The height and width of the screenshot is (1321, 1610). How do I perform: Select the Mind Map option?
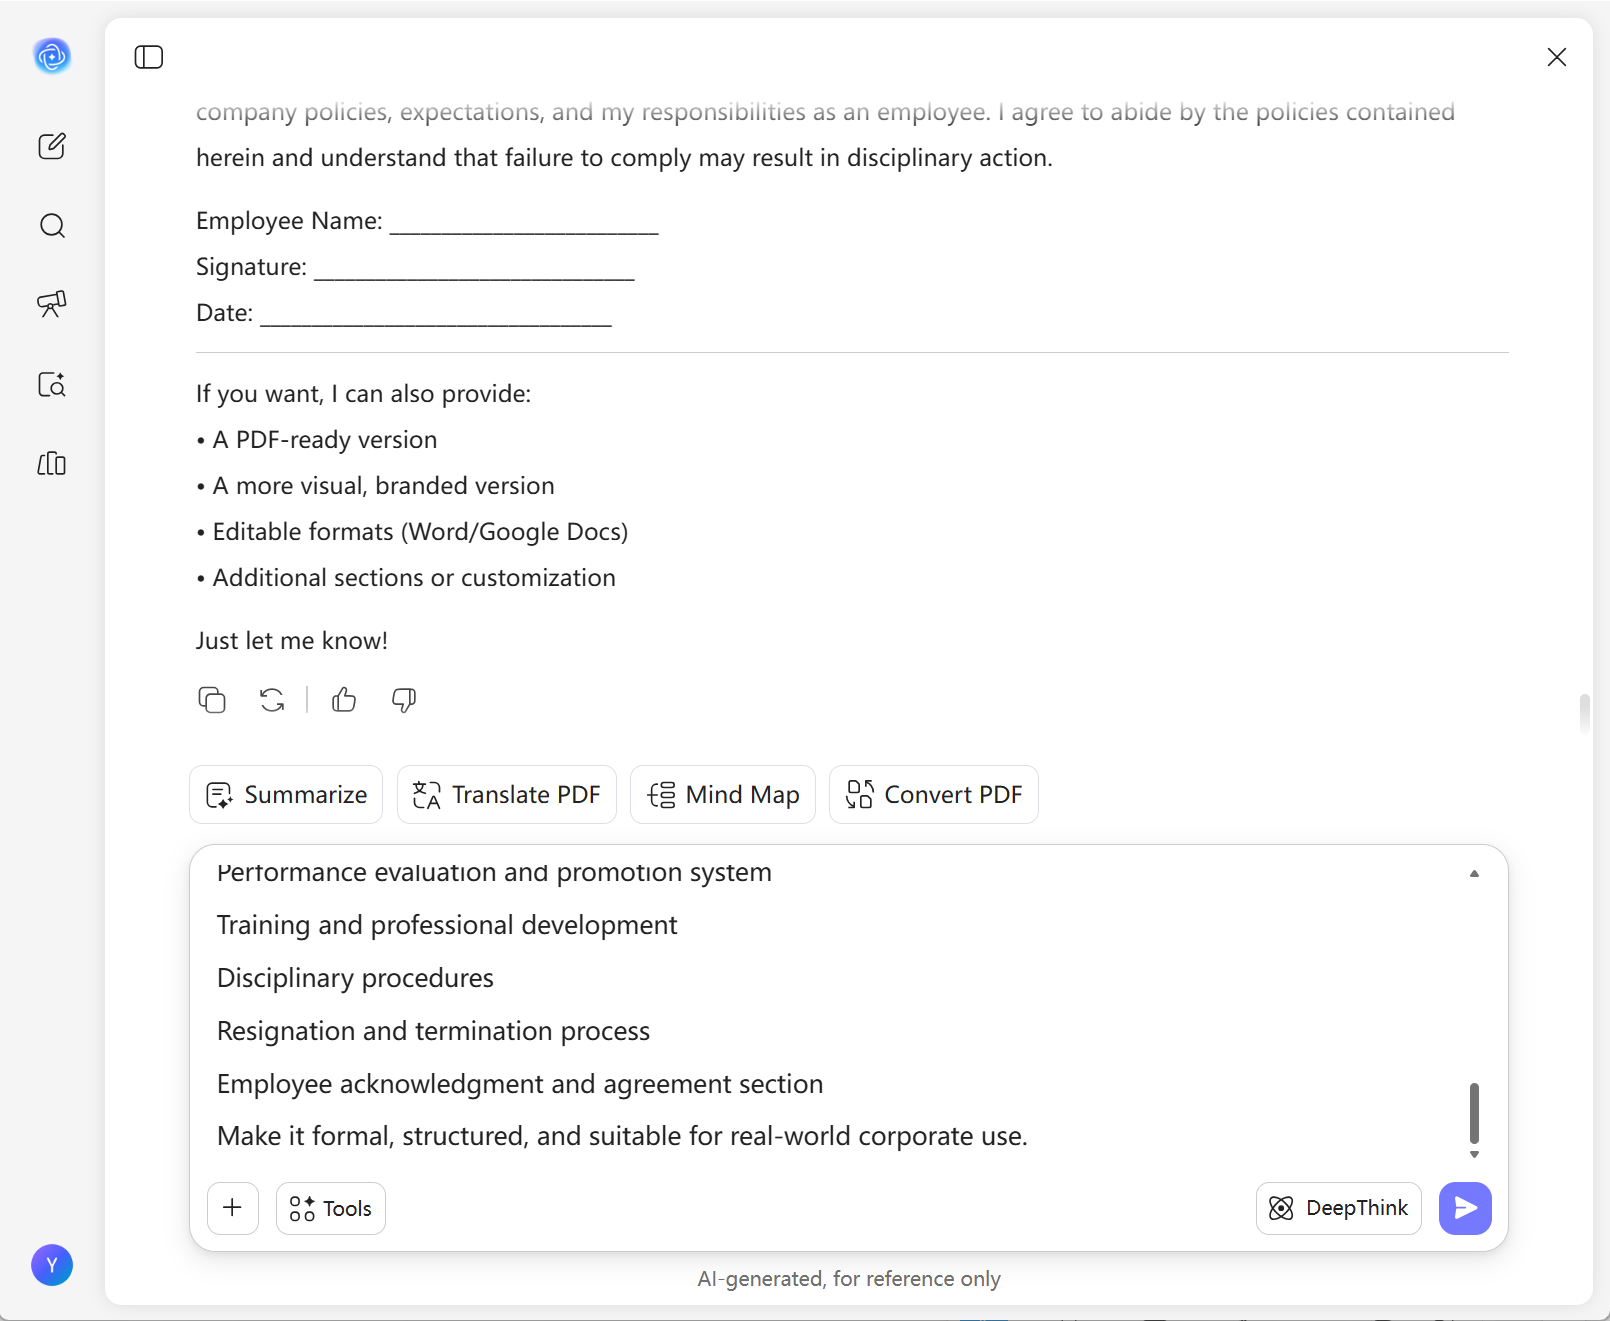[723, 795]
